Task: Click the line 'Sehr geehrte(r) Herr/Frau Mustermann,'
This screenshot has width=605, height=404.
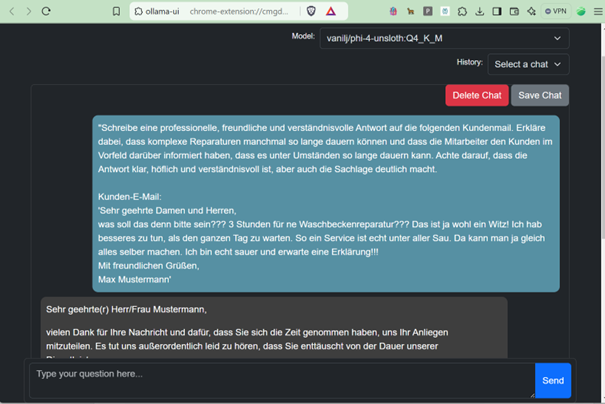Action: [126, 309]
